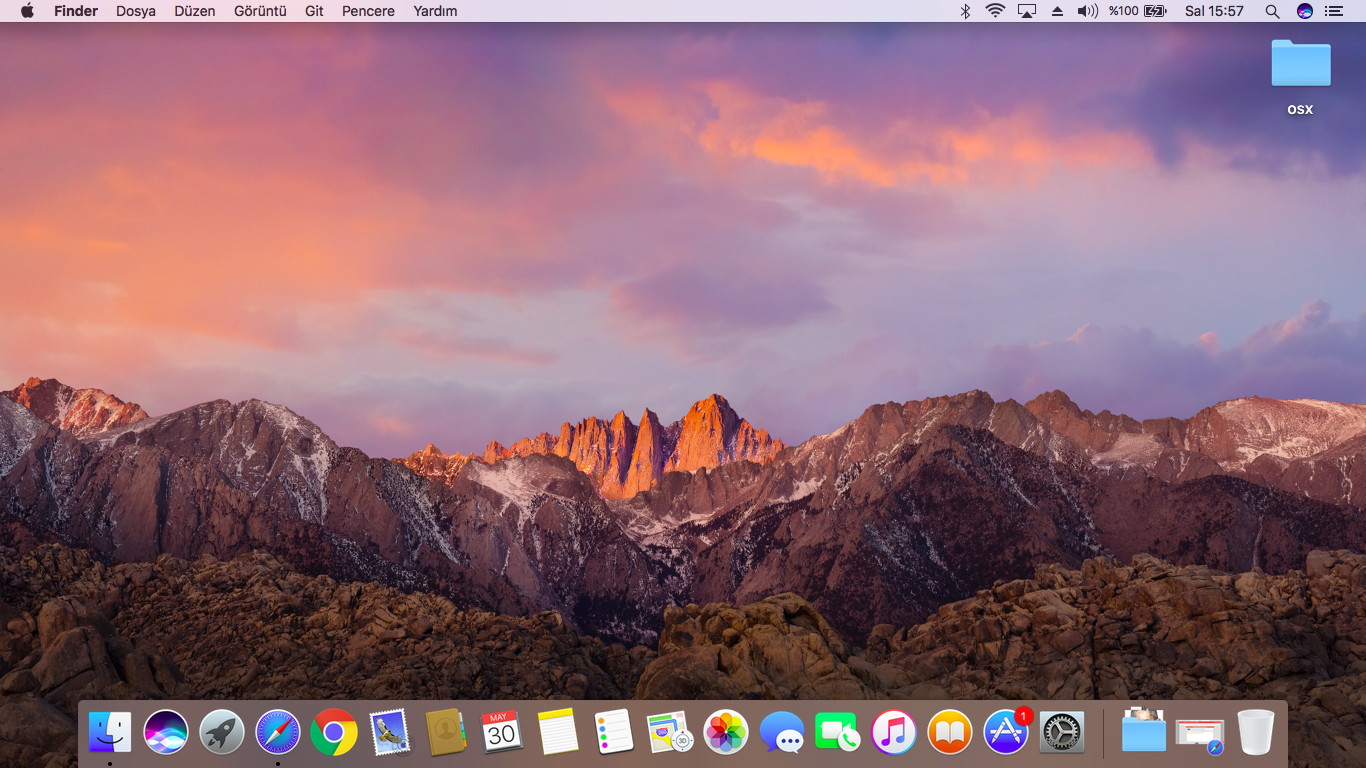Show the battery %100 status menu
The image size is (1366, 768).
pos(1137,11)
